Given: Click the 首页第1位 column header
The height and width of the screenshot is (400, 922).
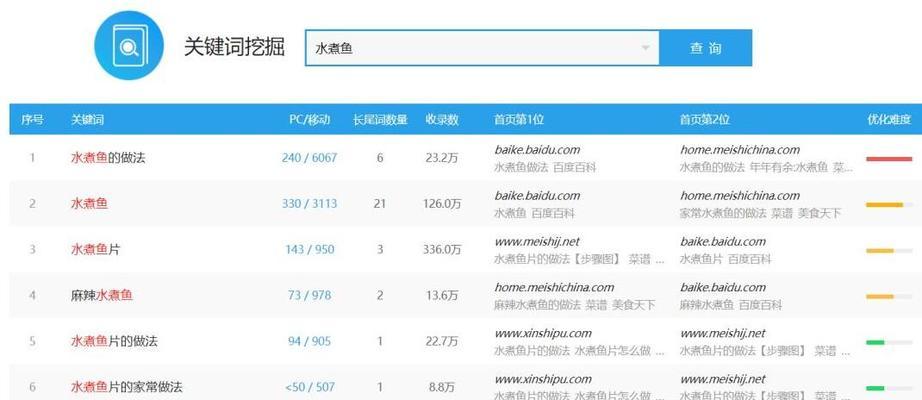Looking at the screenshot, I should pos(519,119).
